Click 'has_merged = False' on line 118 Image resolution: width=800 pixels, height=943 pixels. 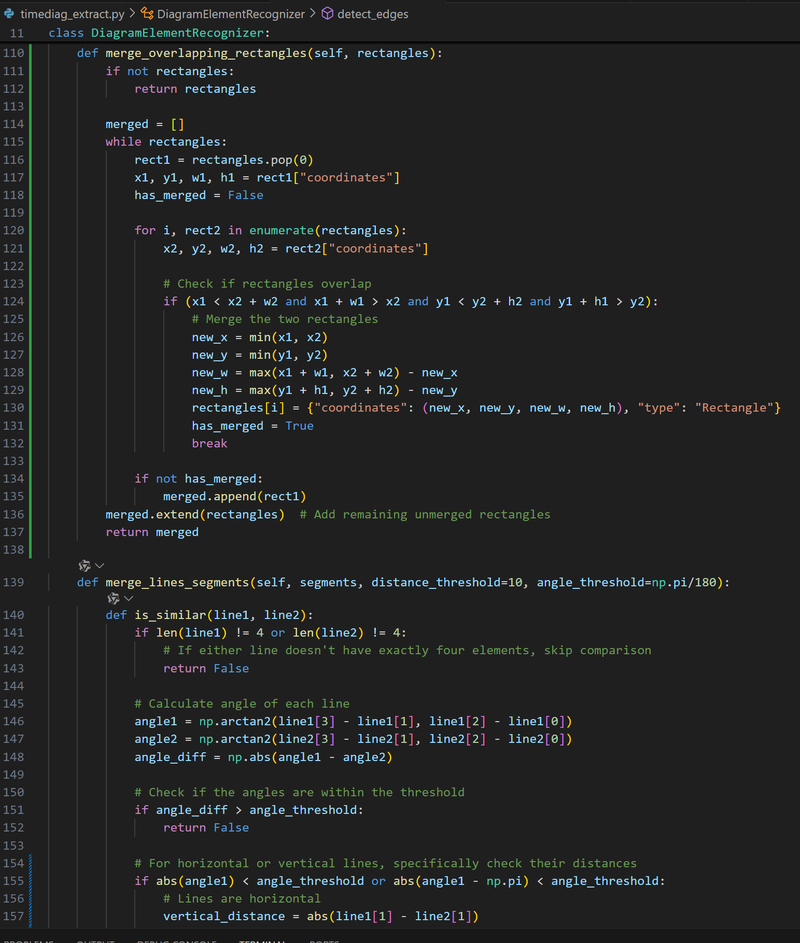pyautogui.click(x=198, y=195)
